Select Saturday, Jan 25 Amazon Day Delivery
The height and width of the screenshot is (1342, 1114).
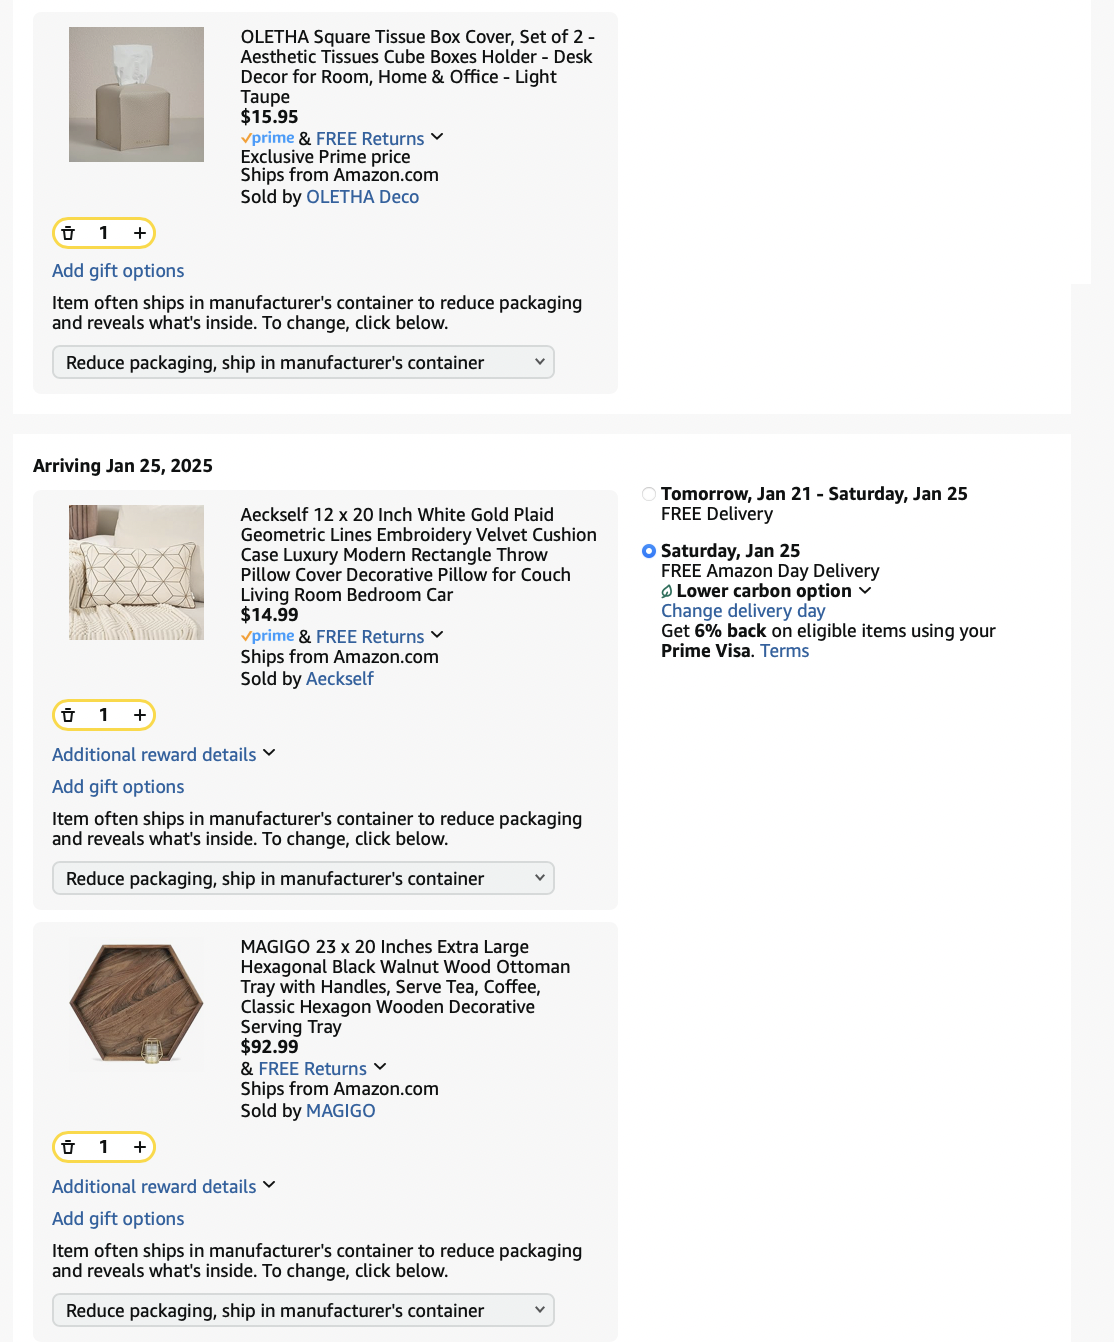point(649,551)
